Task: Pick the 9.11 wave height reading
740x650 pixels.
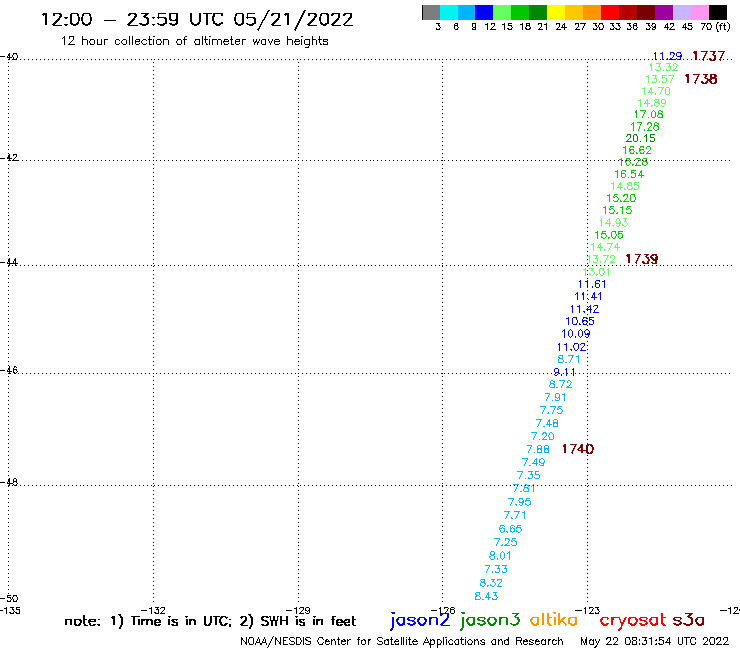Action: coord(564,372)
